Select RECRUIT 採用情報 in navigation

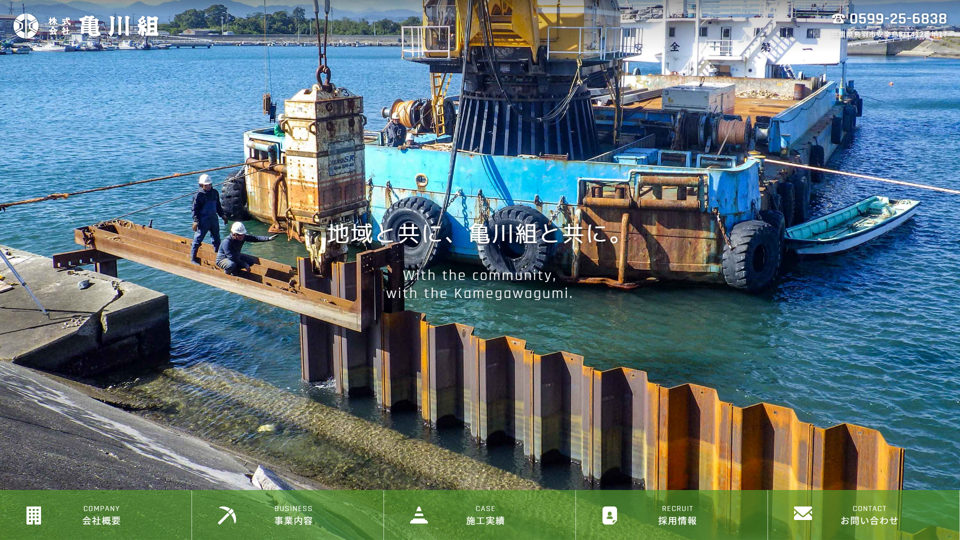677,515
